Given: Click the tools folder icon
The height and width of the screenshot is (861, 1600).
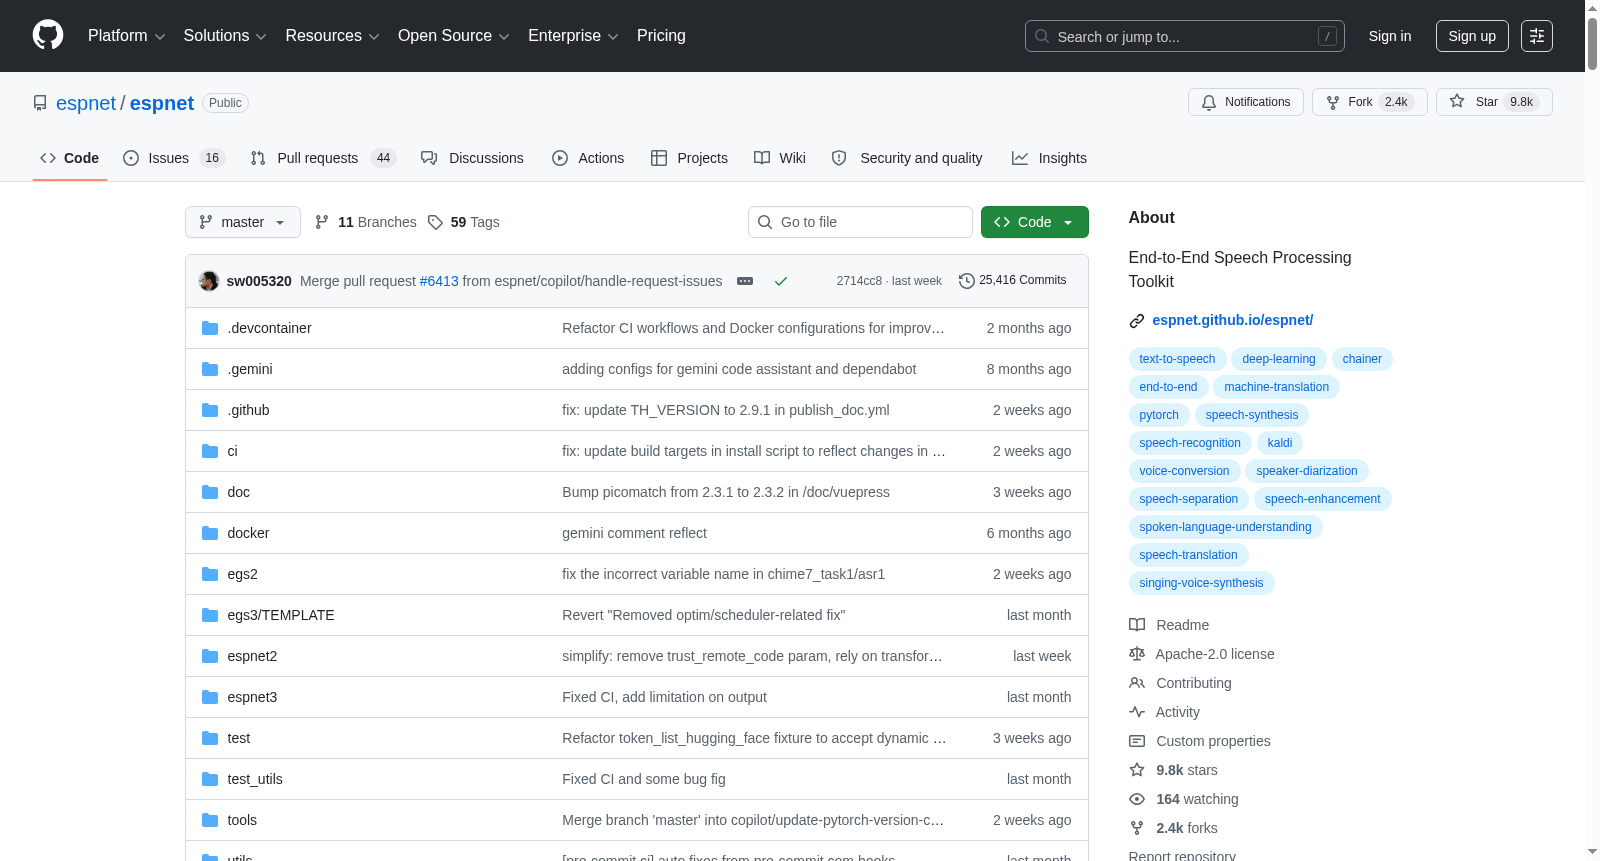Looking at the screenshot, I should (x=210, y=820).
